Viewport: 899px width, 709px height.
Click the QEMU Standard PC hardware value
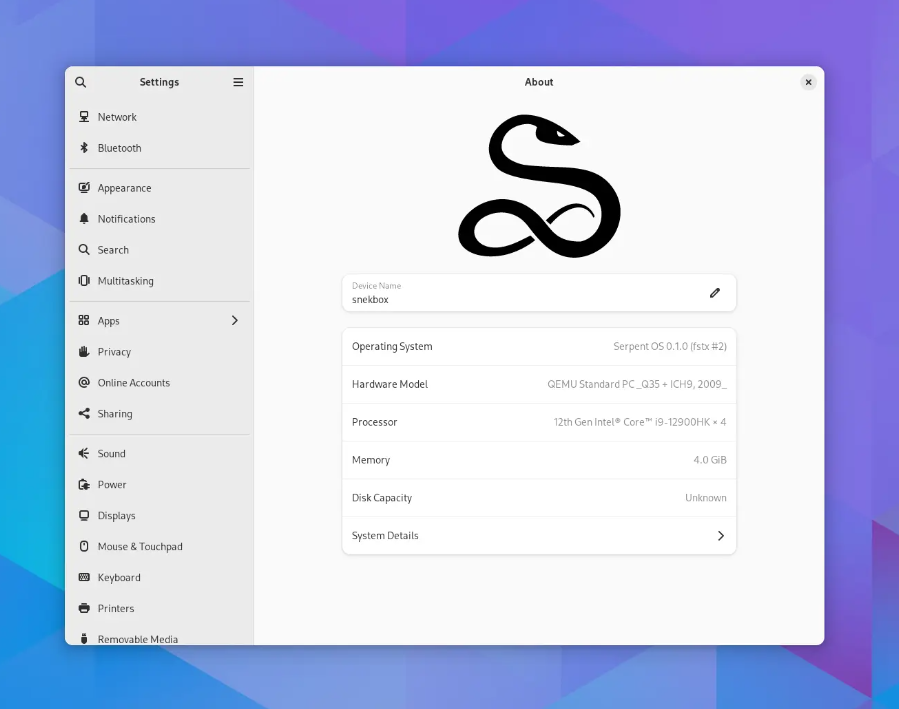[637, 384]
